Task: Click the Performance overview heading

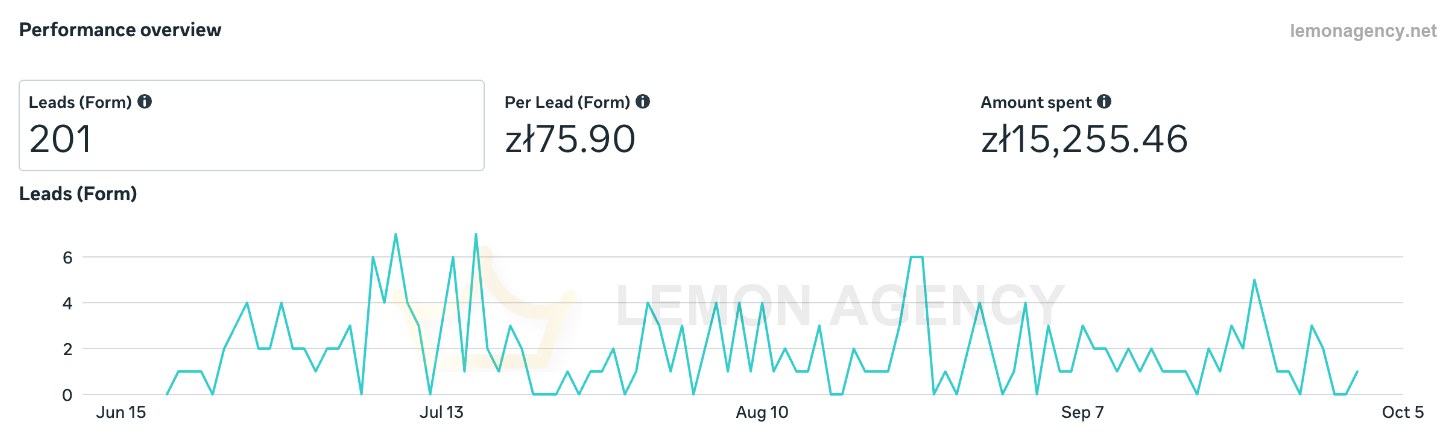Action: (120, 30)
